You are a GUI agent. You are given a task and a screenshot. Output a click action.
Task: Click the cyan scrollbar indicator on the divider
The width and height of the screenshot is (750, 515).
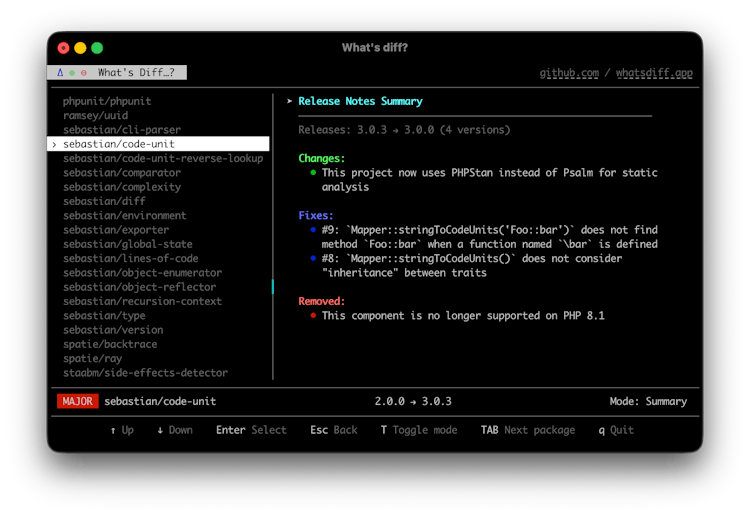(x=273, y=287)
